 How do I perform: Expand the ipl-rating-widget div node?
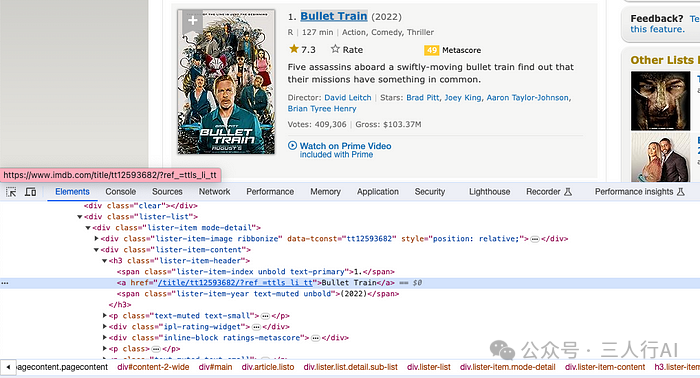tap(105, 327)
